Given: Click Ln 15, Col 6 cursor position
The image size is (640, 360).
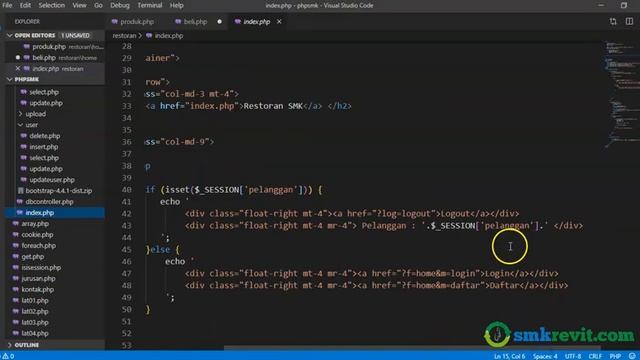Looking at the screenshot, I should tap(509, 356).
